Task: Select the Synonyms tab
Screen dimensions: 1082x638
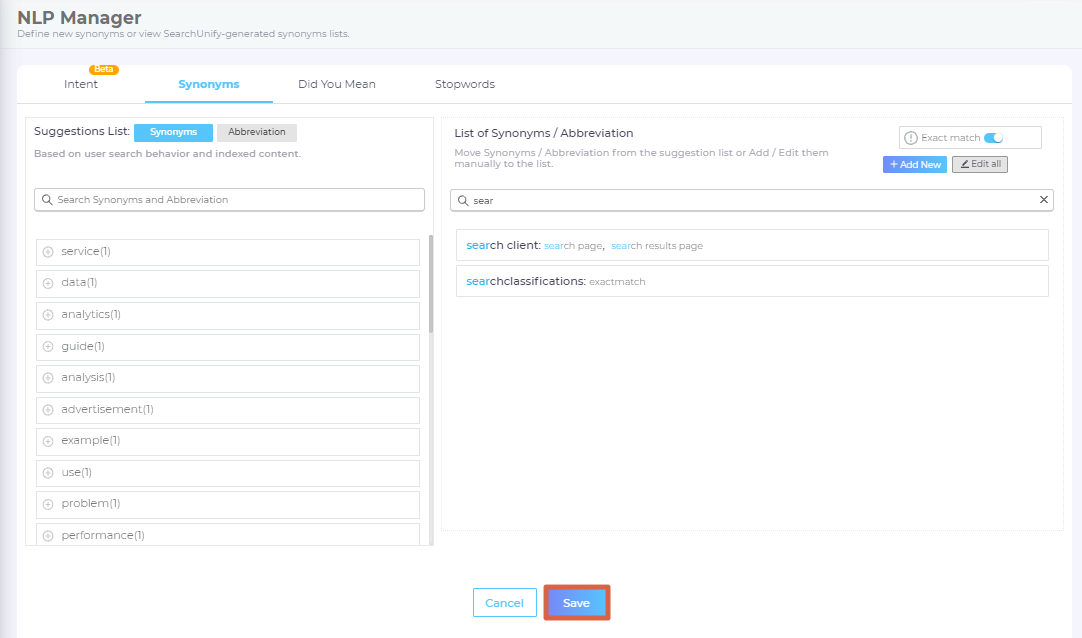Action: (x=208, y=84)
